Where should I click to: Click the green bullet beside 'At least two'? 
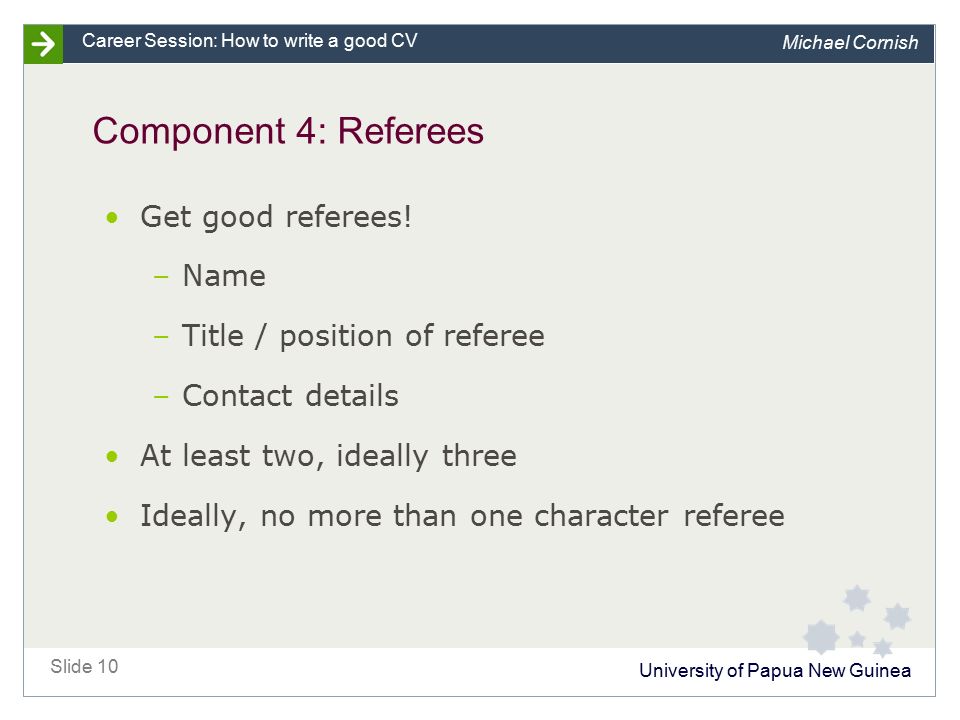(x=111, y=456)
